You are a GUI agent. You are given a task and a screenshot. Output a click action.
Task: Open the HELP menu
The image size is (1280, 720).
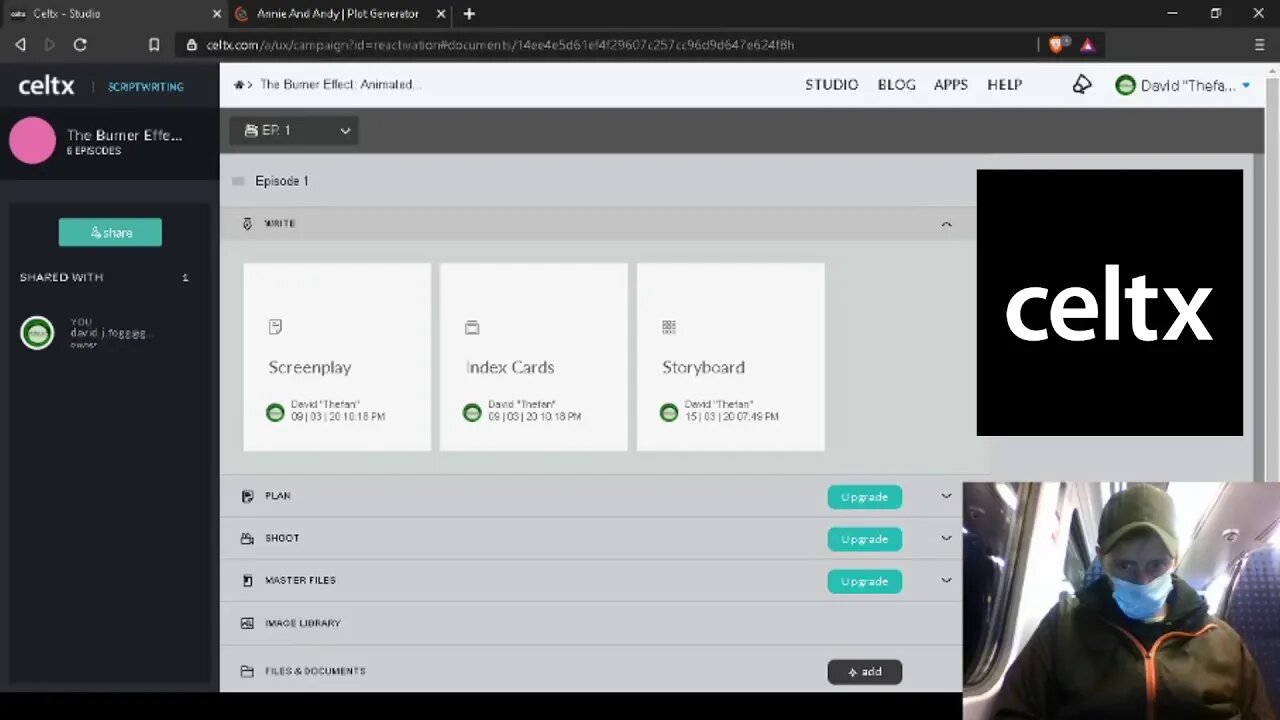(x=1004, y=85)
